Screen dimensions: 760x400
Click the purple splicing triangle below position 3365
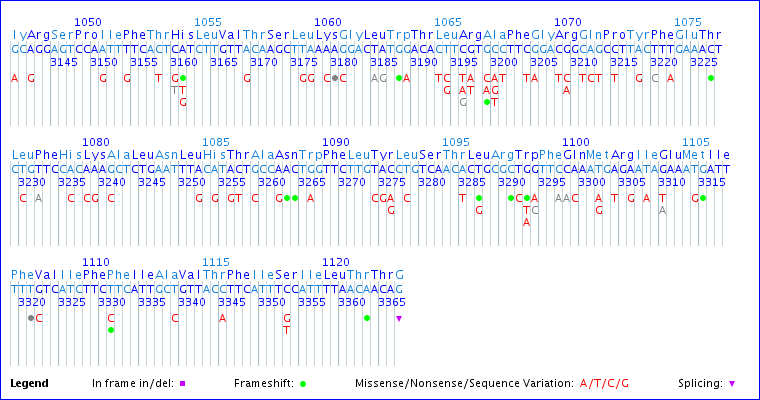pyautogui.click(x=399, y=318)
